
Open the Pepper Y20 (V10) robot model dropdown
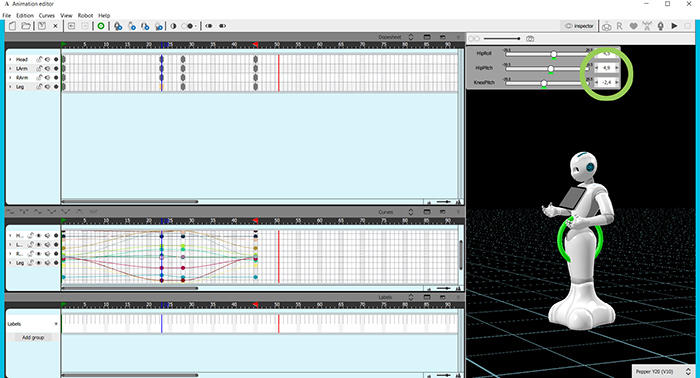[x=663, y=371]
